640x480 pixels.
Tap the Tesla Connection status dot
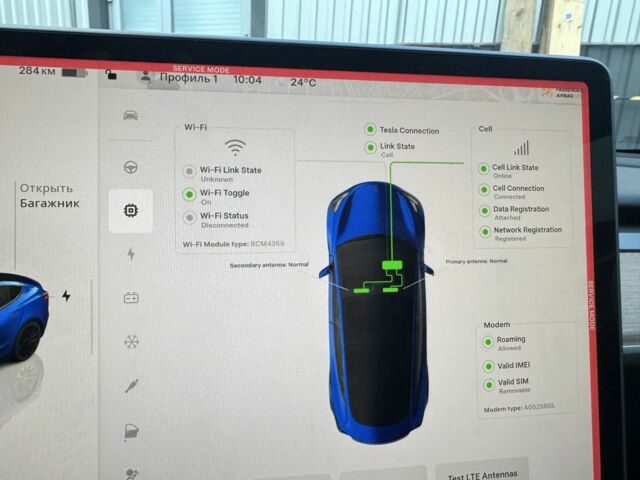point(370,129)
